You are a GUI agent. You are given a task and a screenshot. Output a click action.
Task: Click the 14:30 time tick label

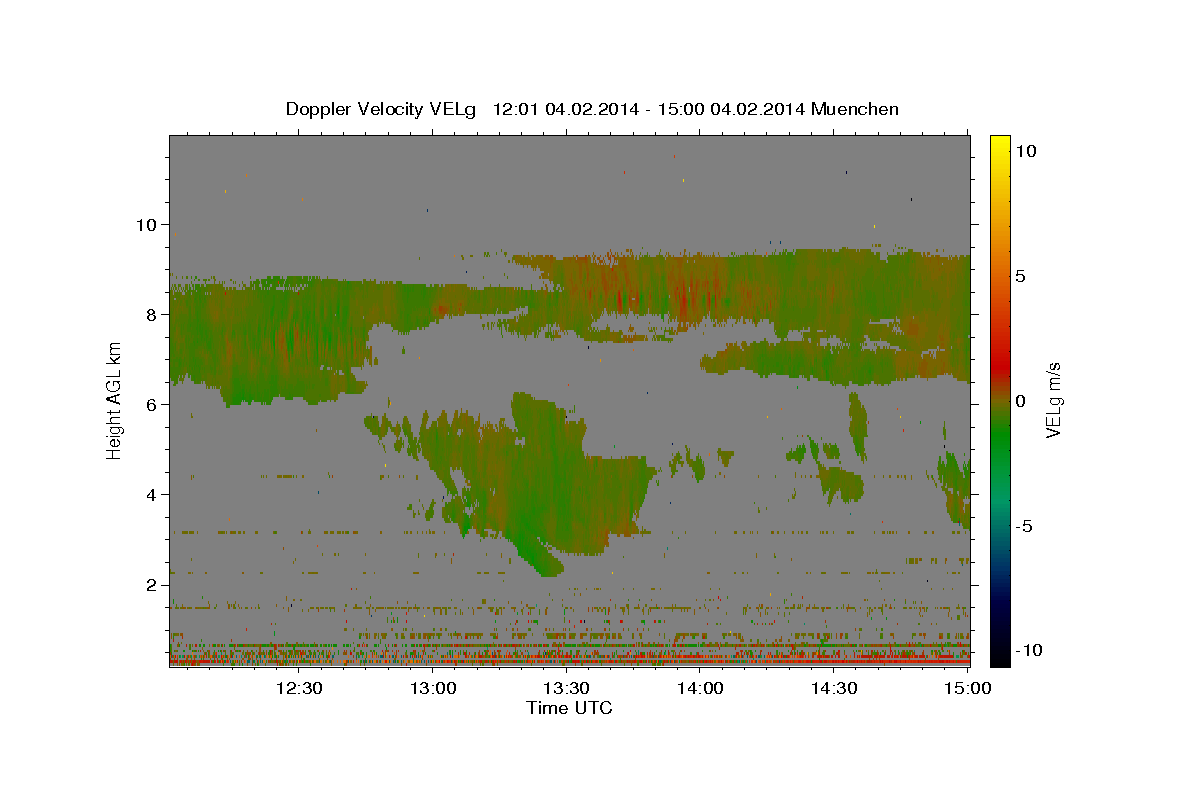click(x=833, y=688)
